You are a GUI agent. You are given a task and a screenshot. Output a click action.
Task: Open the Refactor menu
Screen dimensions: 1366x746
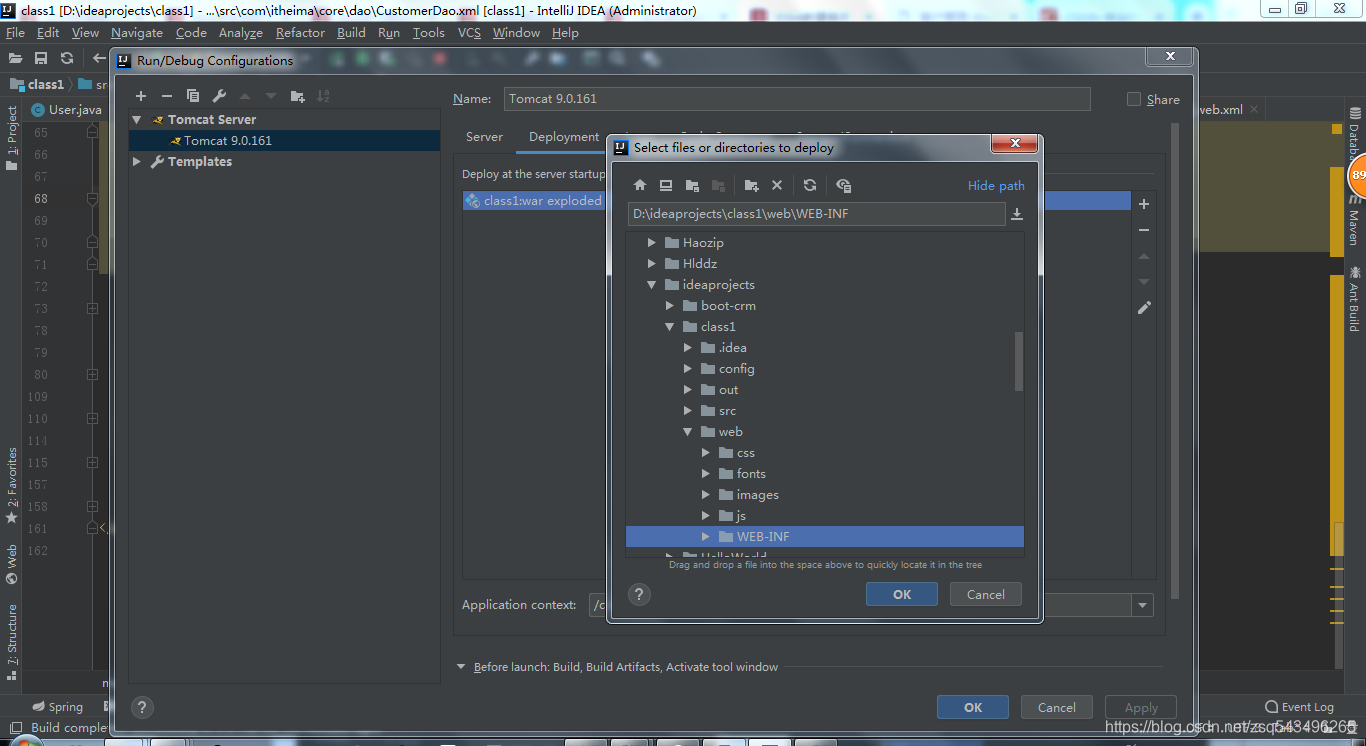click(x=300, y=32)
